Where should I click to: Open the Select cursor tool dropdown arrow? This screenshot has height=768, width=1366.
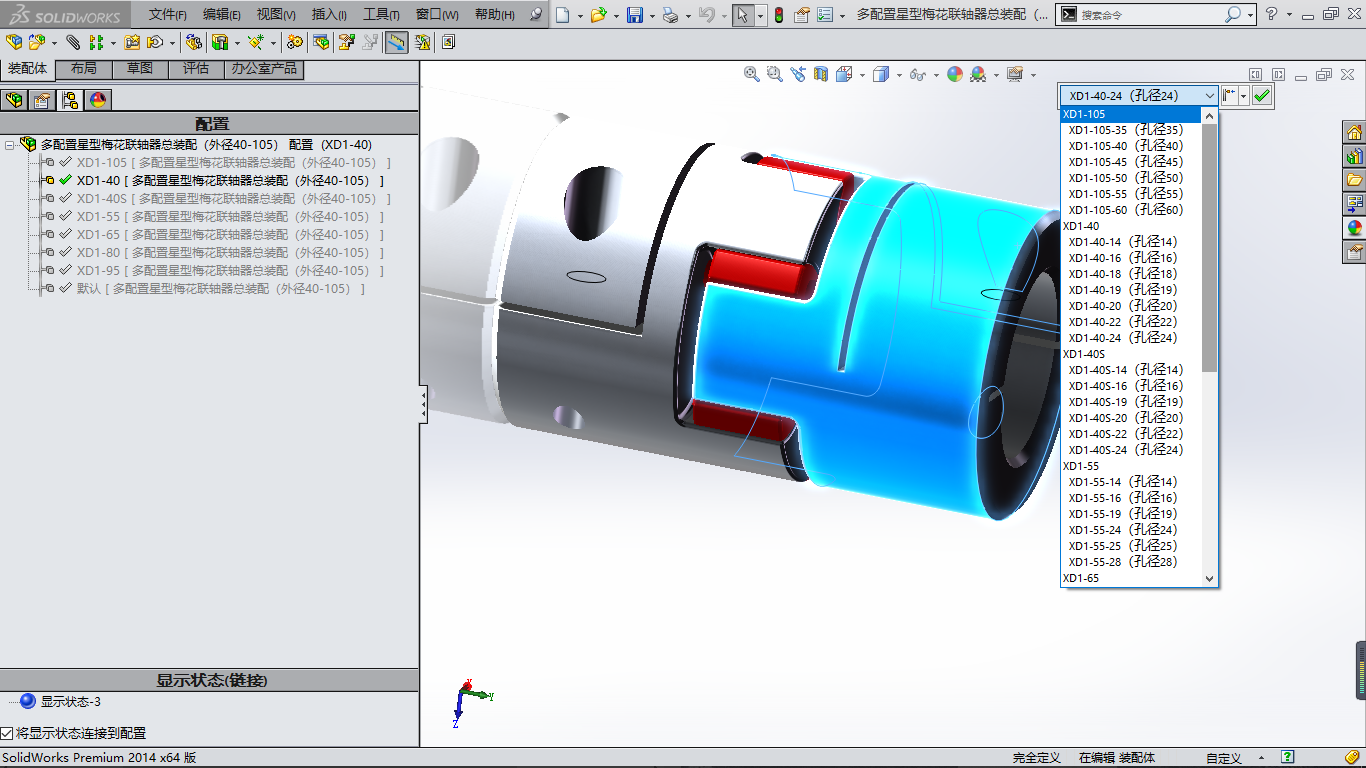tap(761, 16)
